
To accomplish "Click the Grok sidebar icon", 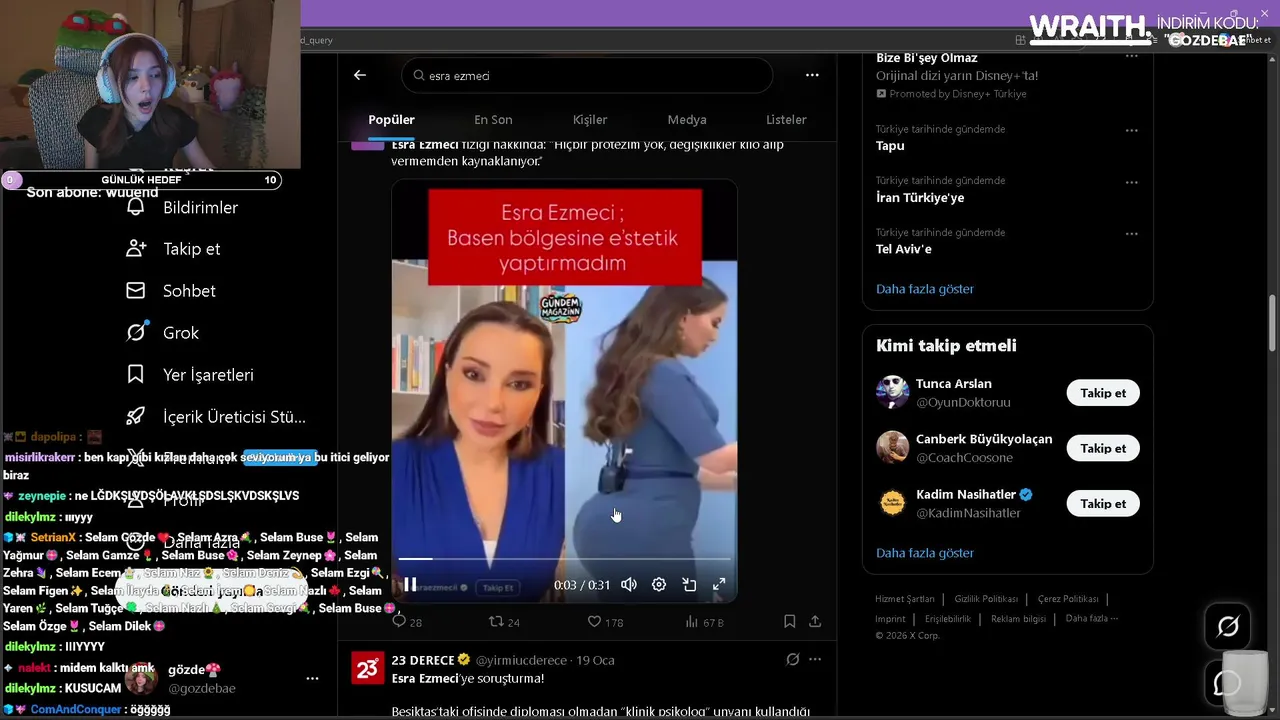I will point(136,333).
